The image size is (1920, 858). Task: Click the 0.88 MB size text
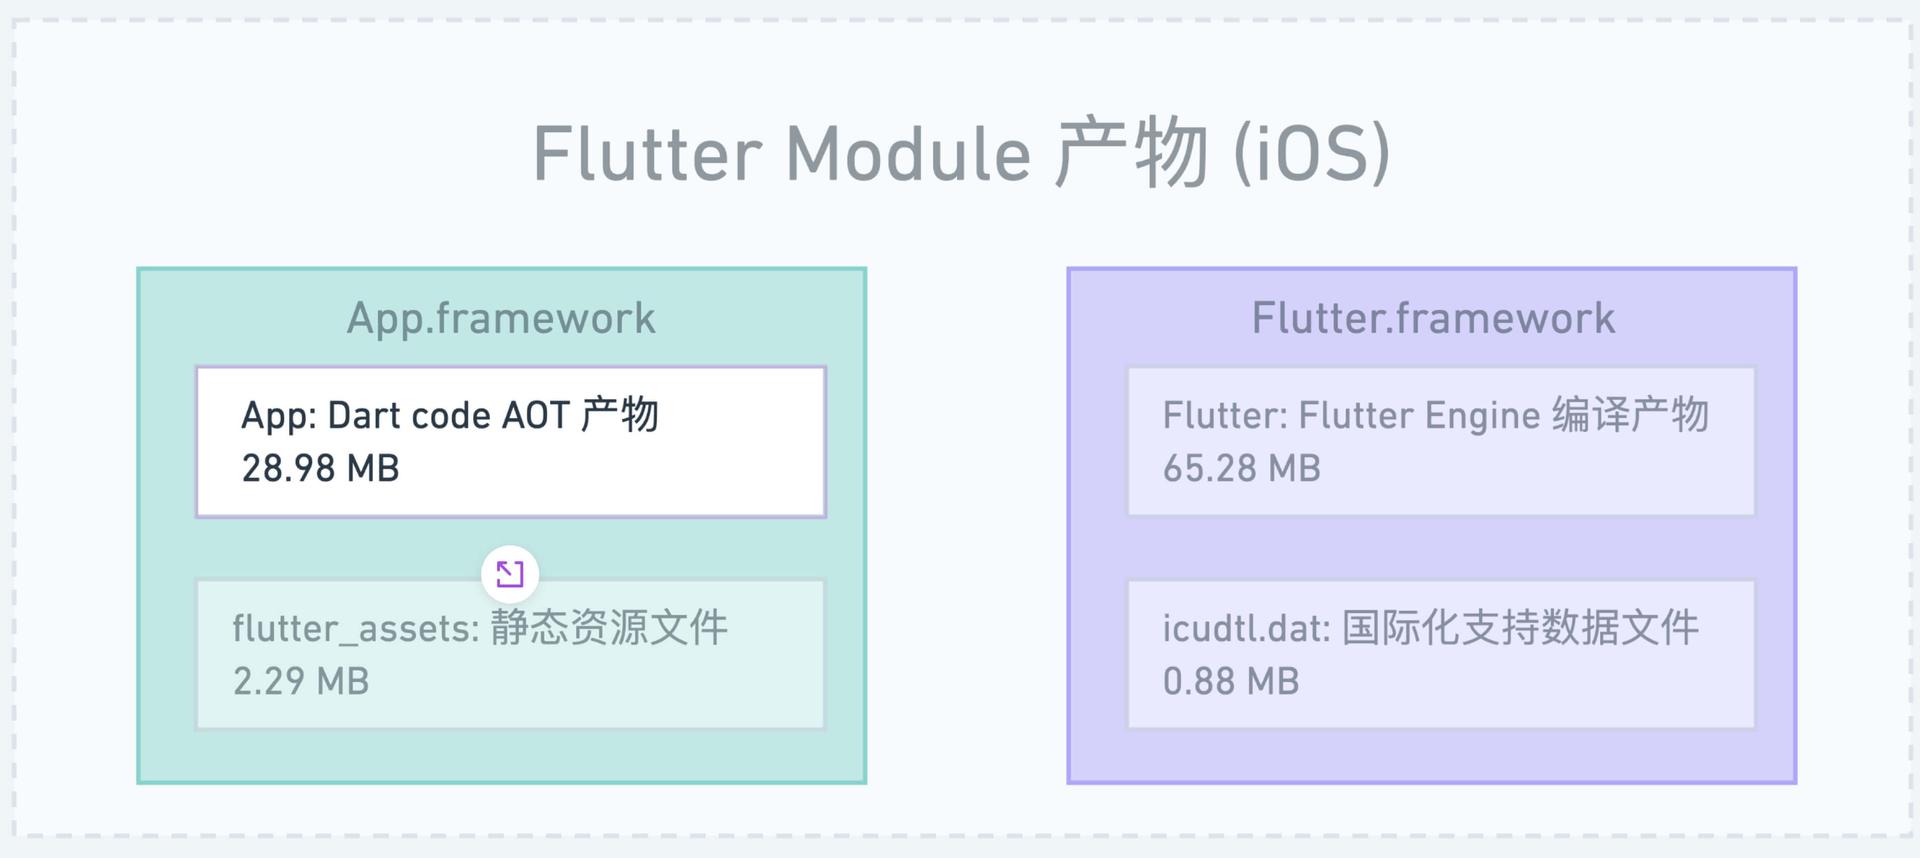(1231, 681)
